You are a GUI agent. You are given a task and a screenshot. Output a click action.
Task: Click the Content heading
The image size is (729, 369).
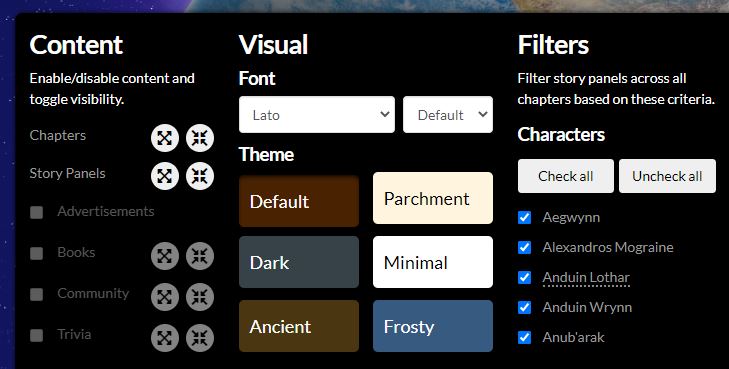pyautogui.click(x=76, y=45)
